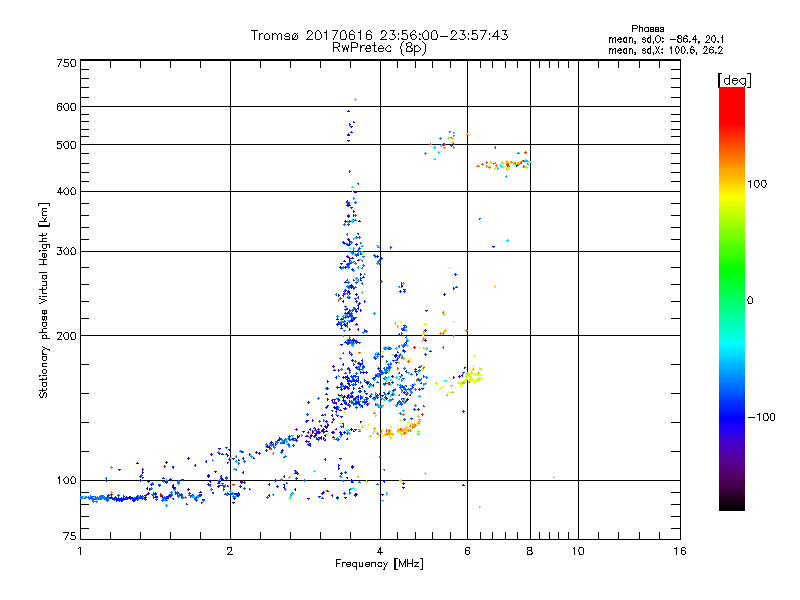Screen dimensions: 800x600
Task: Click the Frequency [MHz] axis label
Action: click(x=379, y=565)
